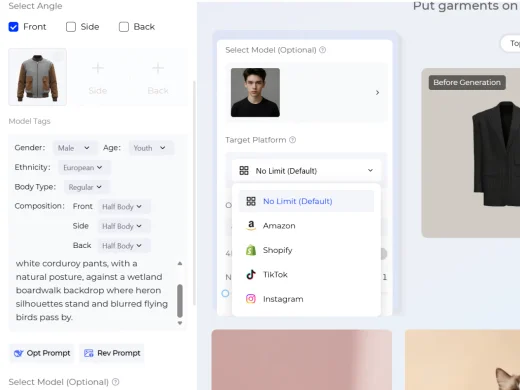Select No Limit (Default) from platform list
520x390 pixels.
(x=306, y=201)
